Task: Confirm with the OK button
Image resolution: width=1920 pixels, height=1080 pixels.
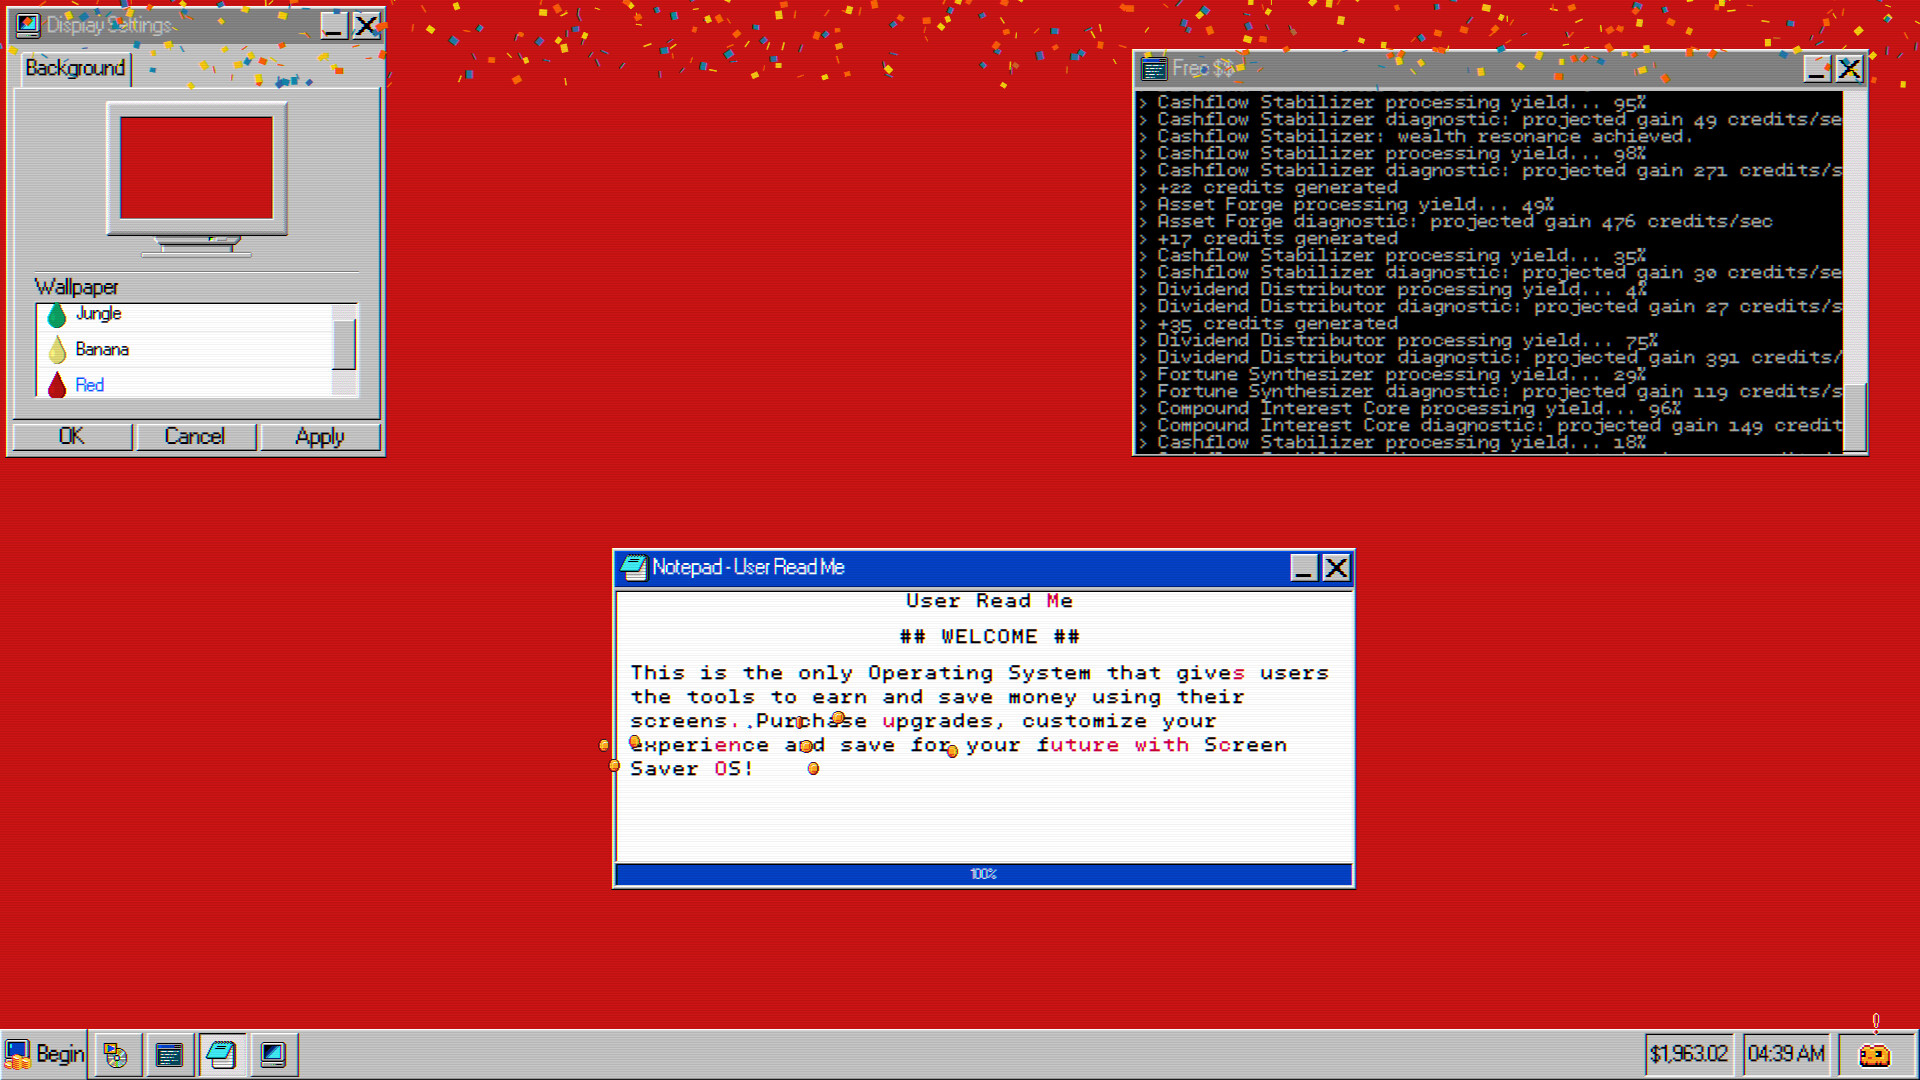Action: [71, 437]
